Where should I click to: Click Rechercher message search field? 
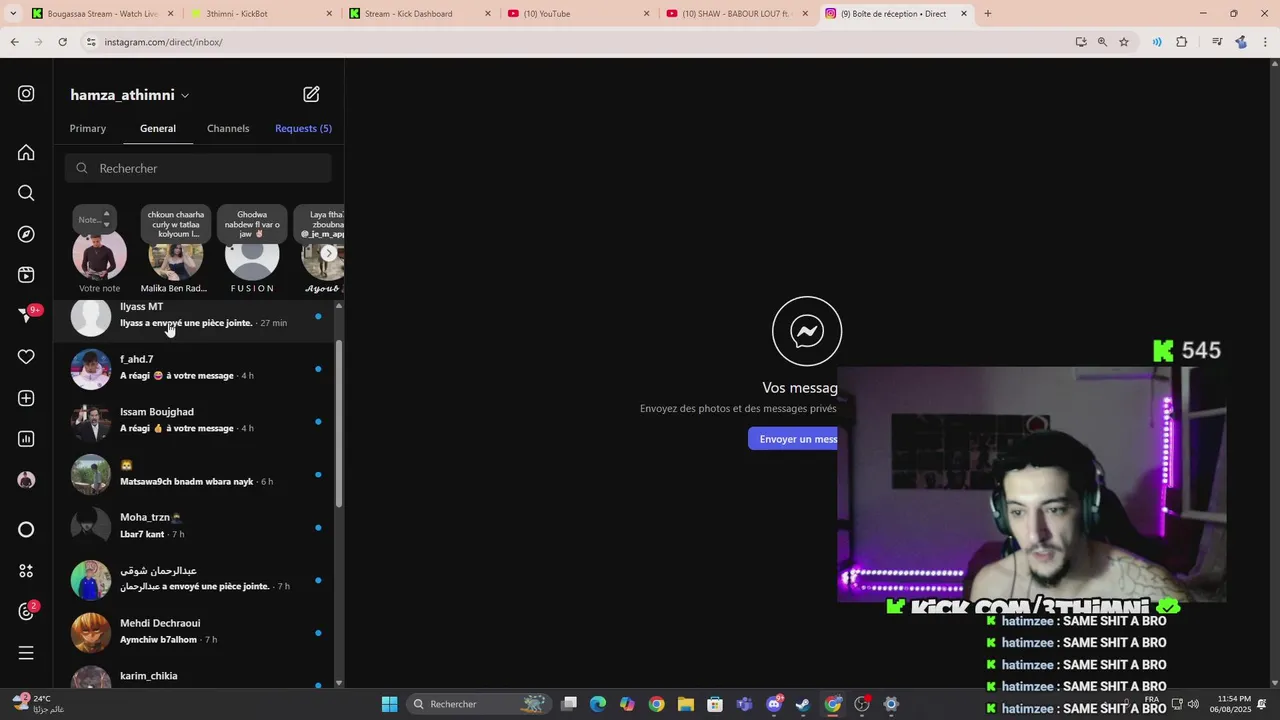tap(198, 168)
